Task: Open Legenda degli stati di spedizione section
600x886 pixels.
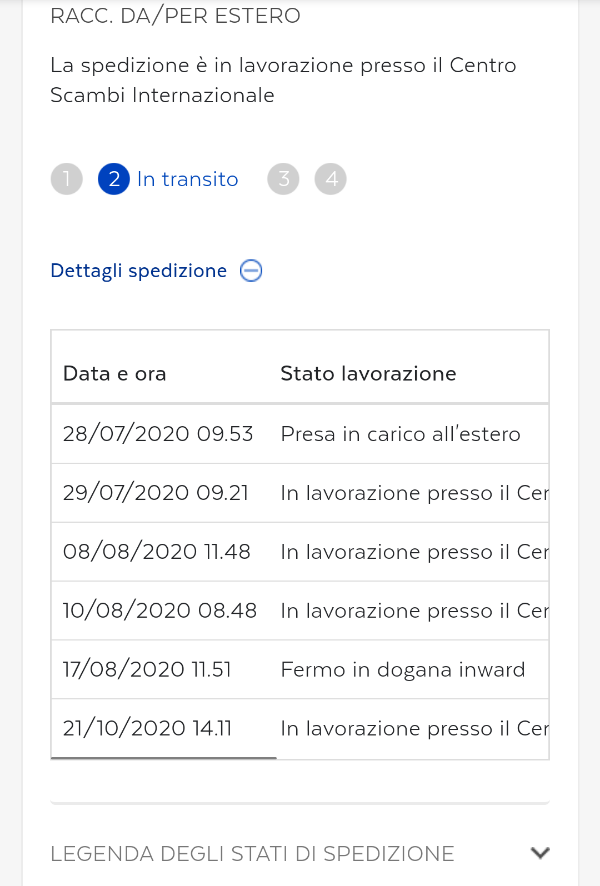Action: [252, 853]
